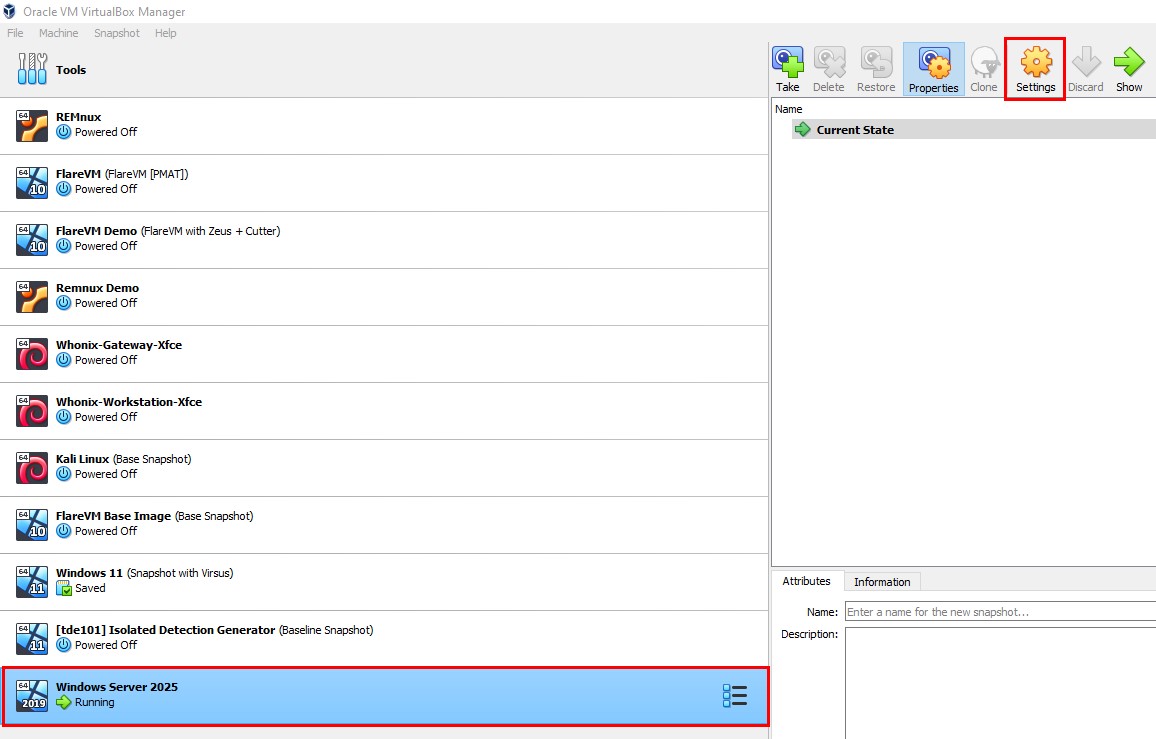Click inside the Description text area
1156x739 pixels.
(1000, 680)
